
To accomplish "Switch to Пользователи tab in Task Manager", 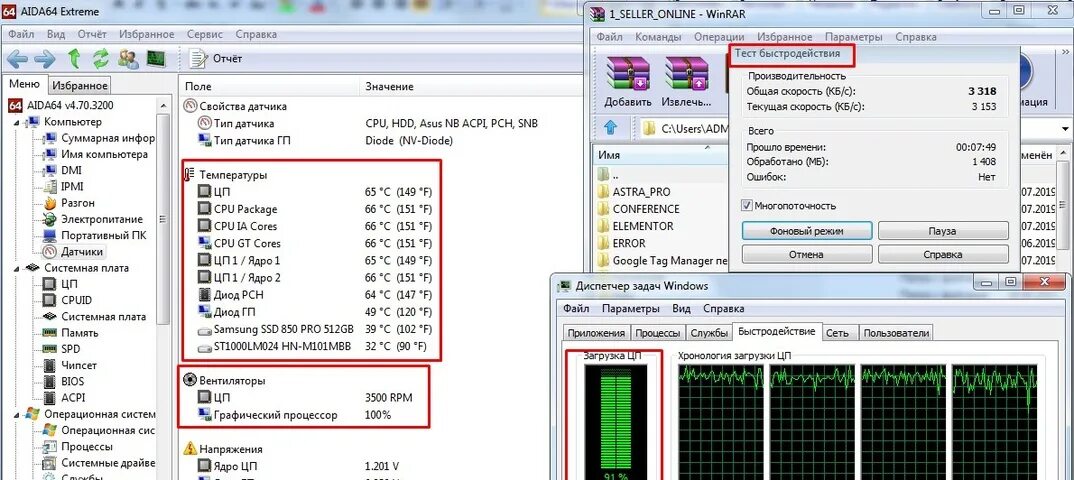I will coord(896,333).
